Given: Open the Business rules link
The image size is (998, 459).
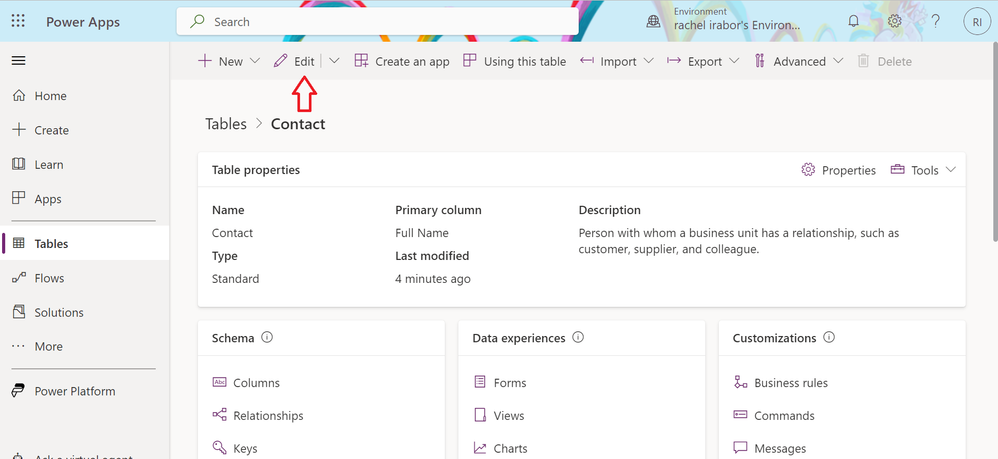Looking at the screenshot, I should coord(791,383).
